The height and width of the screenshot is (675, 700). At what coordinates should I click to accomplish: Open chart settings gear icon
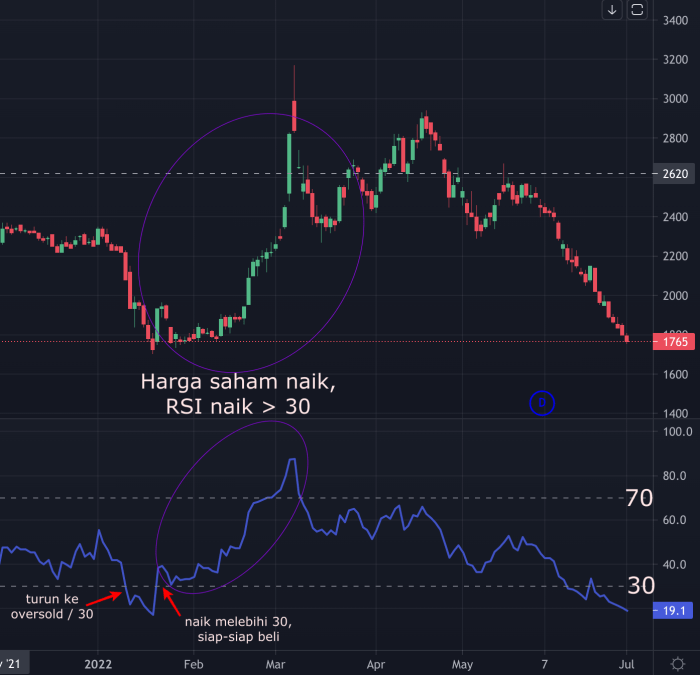coord(678,664)
